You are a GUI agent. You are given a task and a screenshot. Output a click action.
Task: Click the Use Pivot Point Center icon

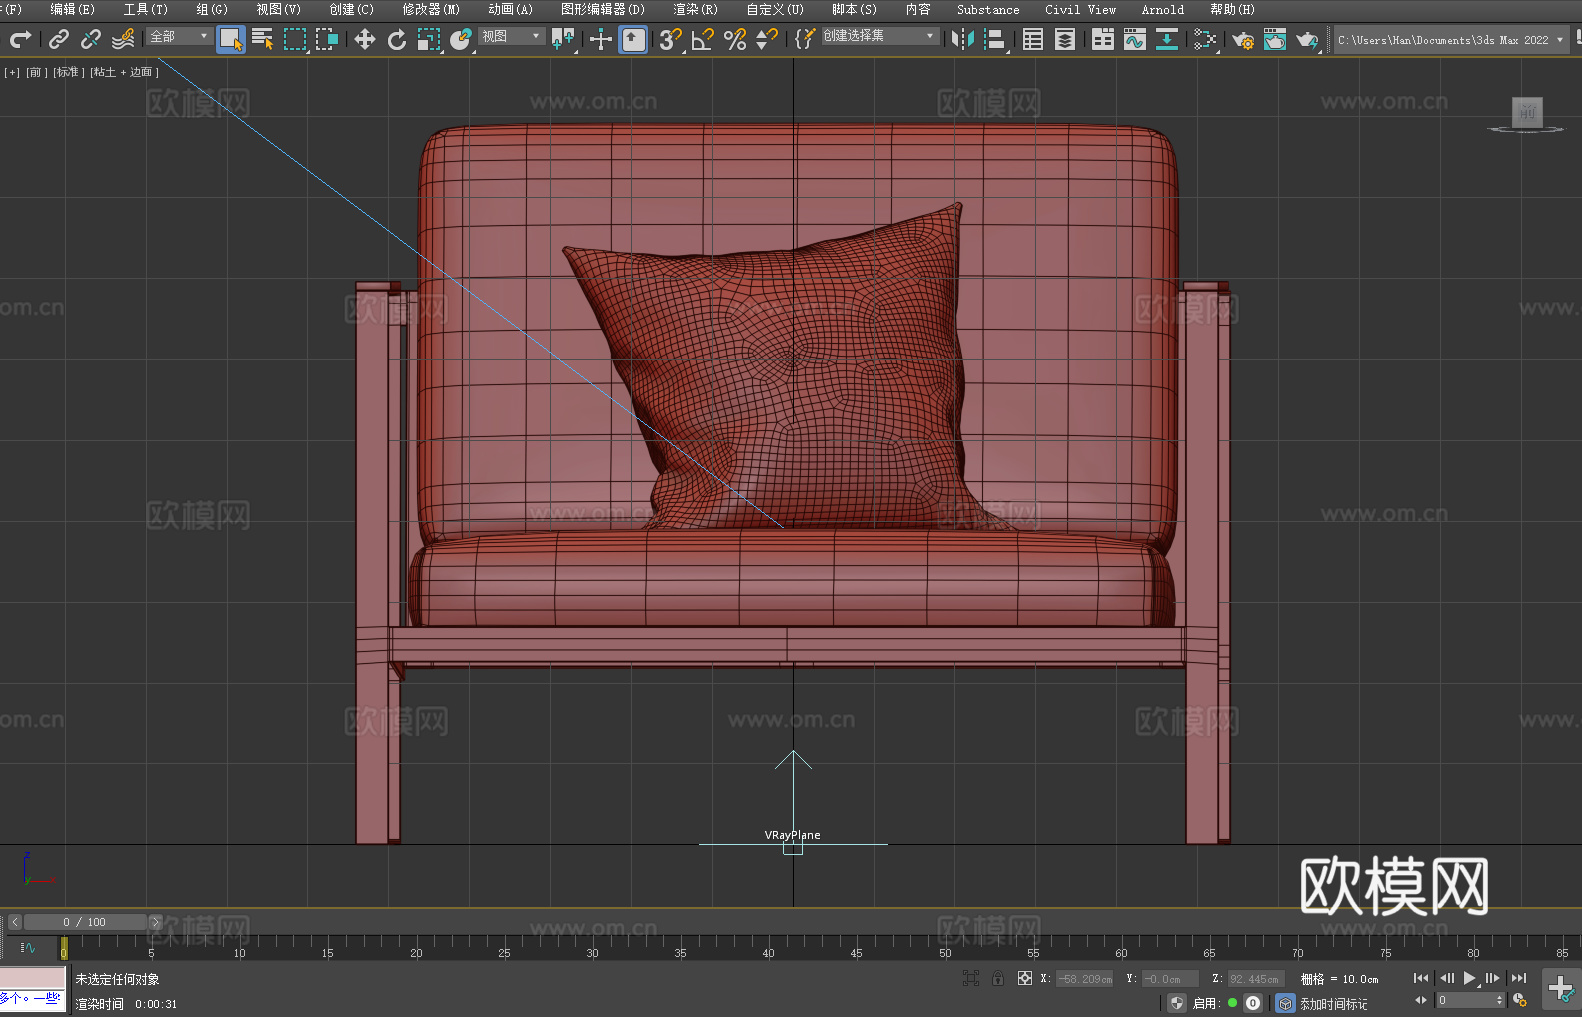563,39
